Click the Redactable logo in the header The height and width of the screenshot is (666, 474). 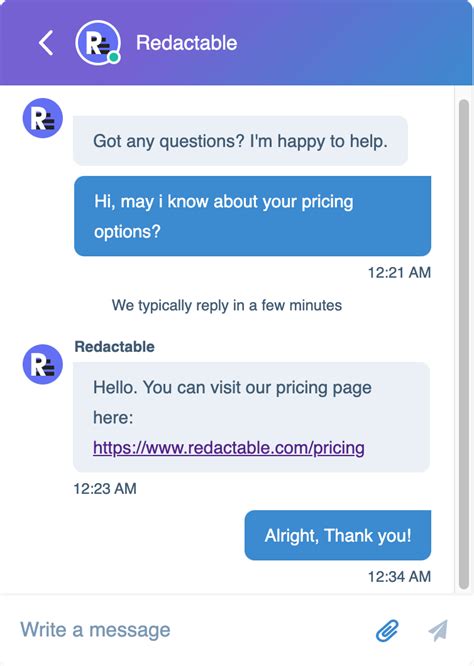pyautogui.click(x=97, y=42)
